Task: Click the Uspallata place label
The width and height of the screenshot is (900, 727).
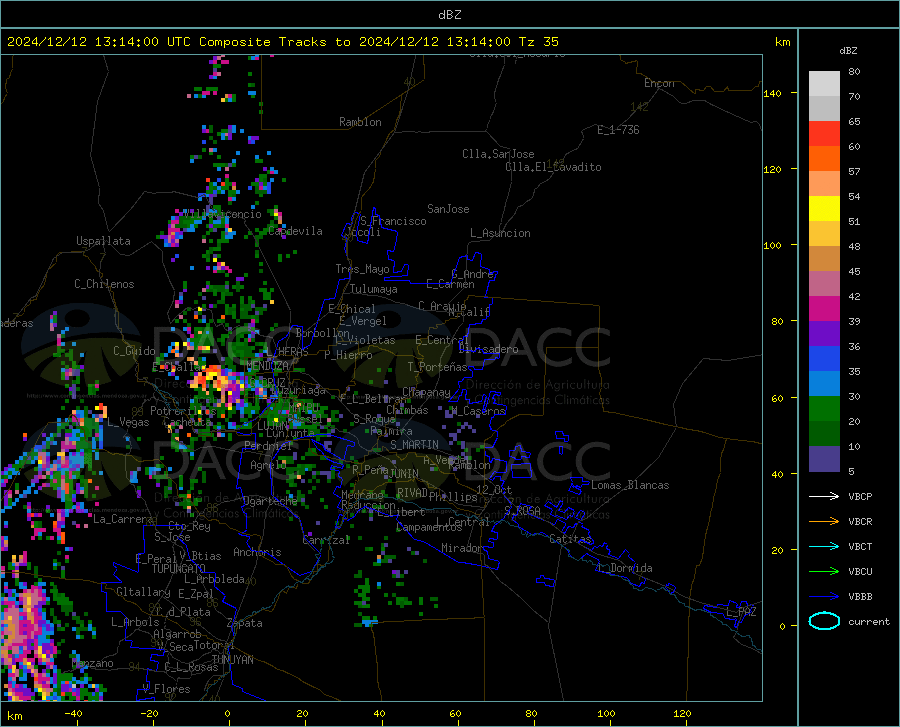Action: click(103, 241)
